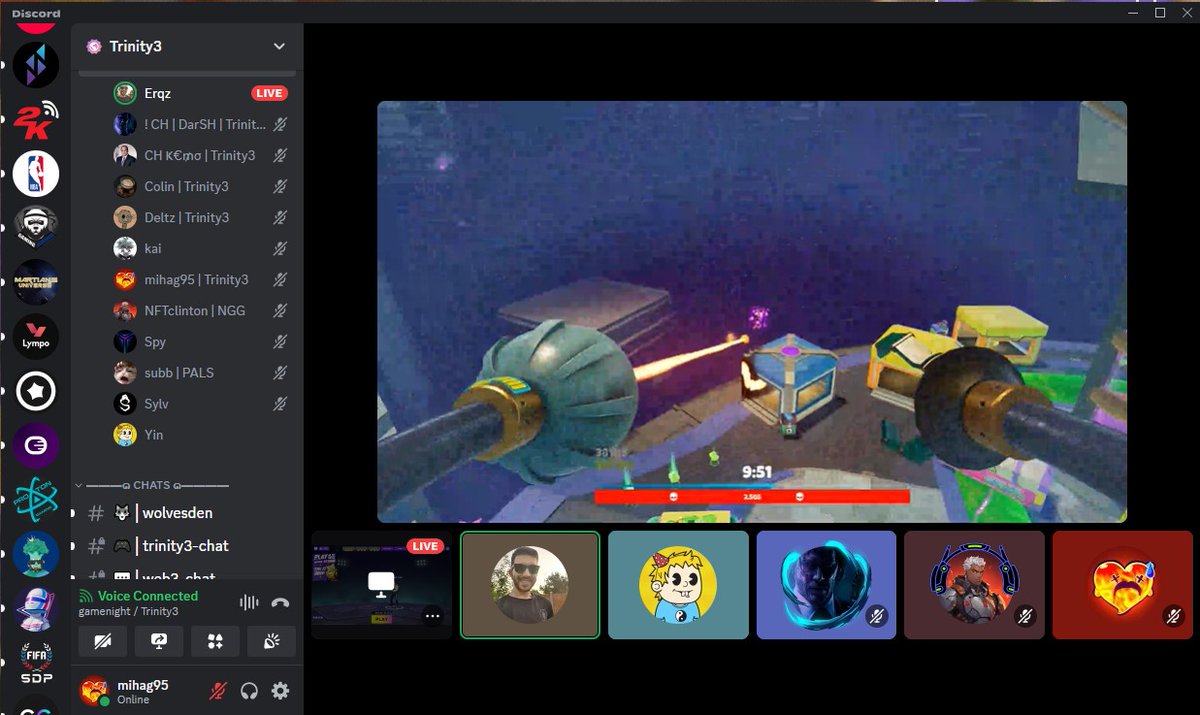Click the muted icon beside Colin | Trinity3
Viewport: 1200px width, 715px height.
pyautogui.click(x=281, y=186)
